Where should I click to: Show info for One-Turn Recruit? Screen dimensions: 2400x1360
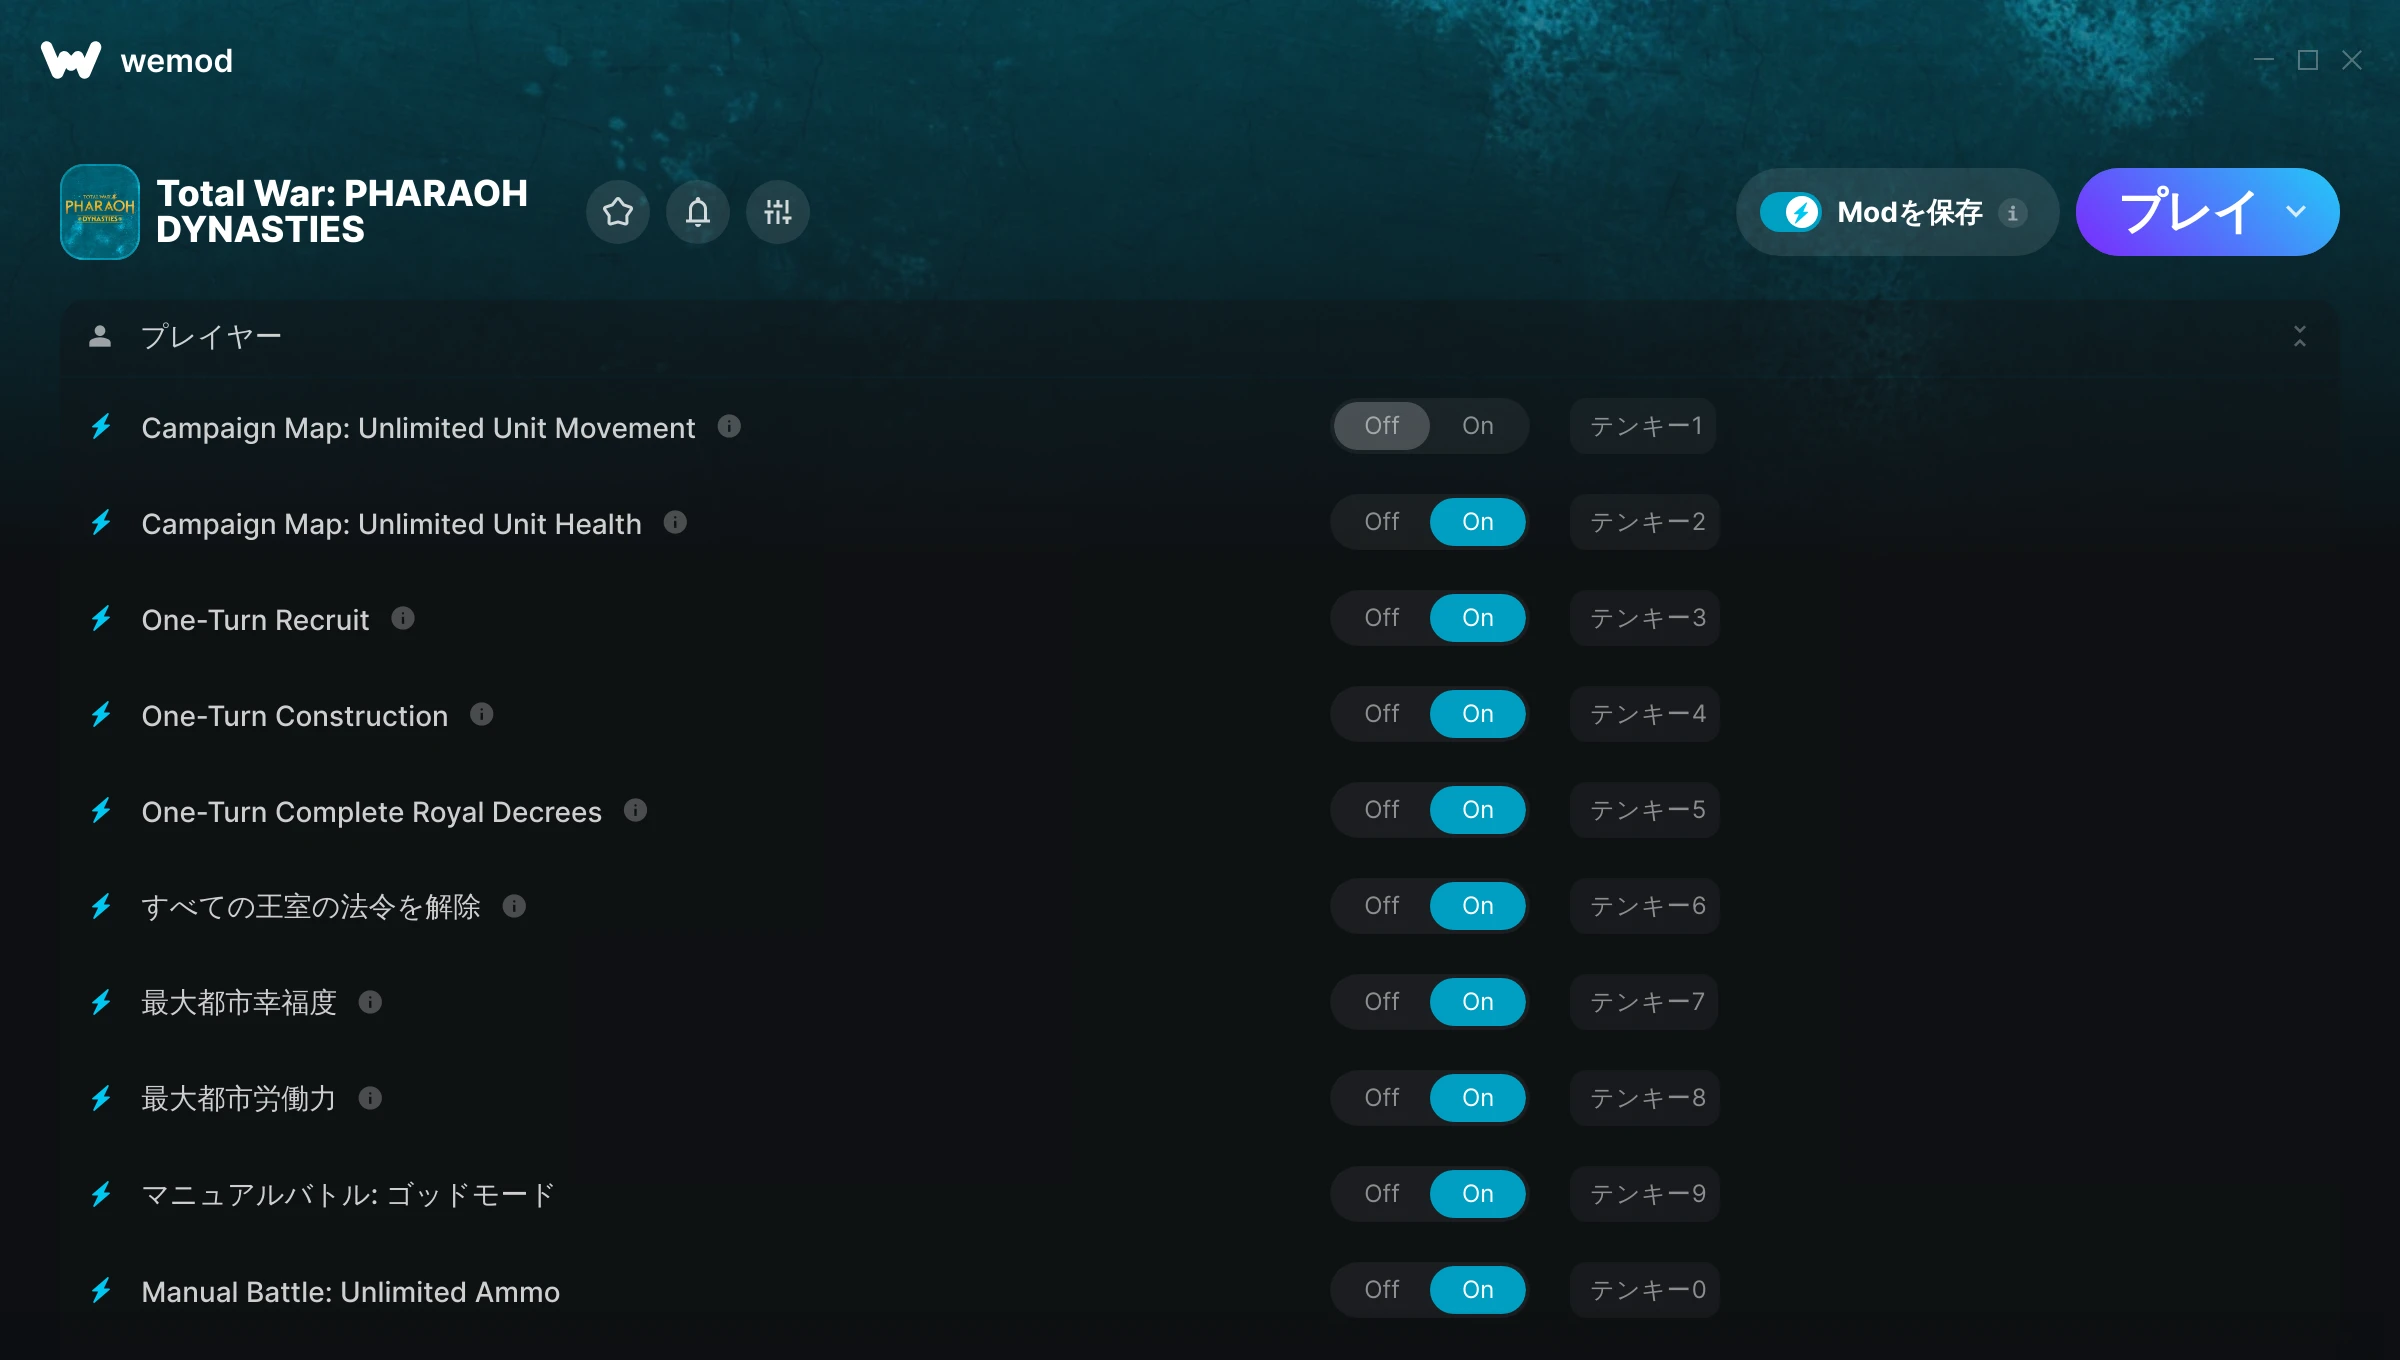click(403, 618)
